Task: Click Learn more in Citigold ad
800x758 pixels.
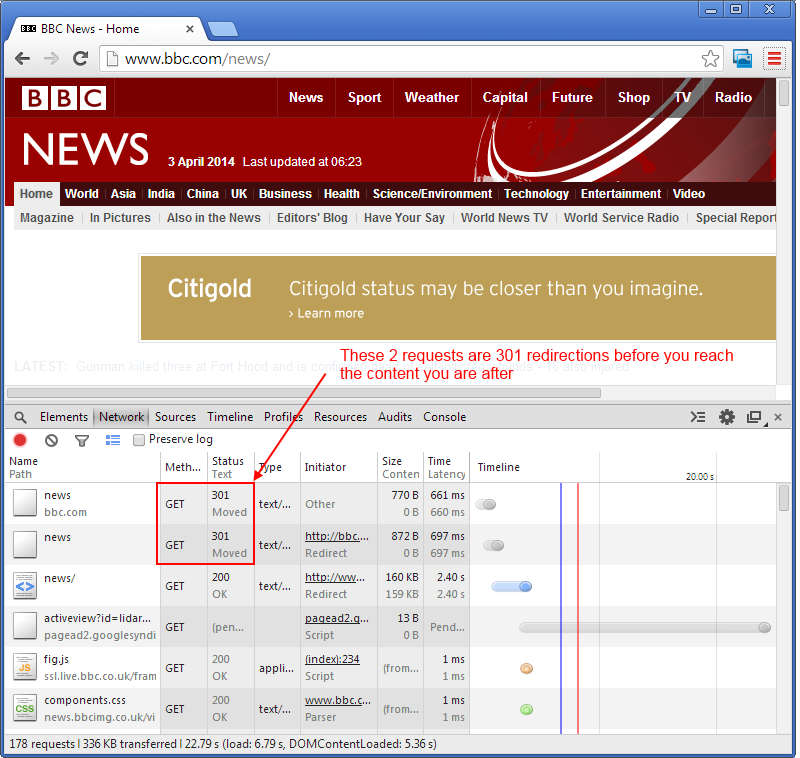Action: 327,314
